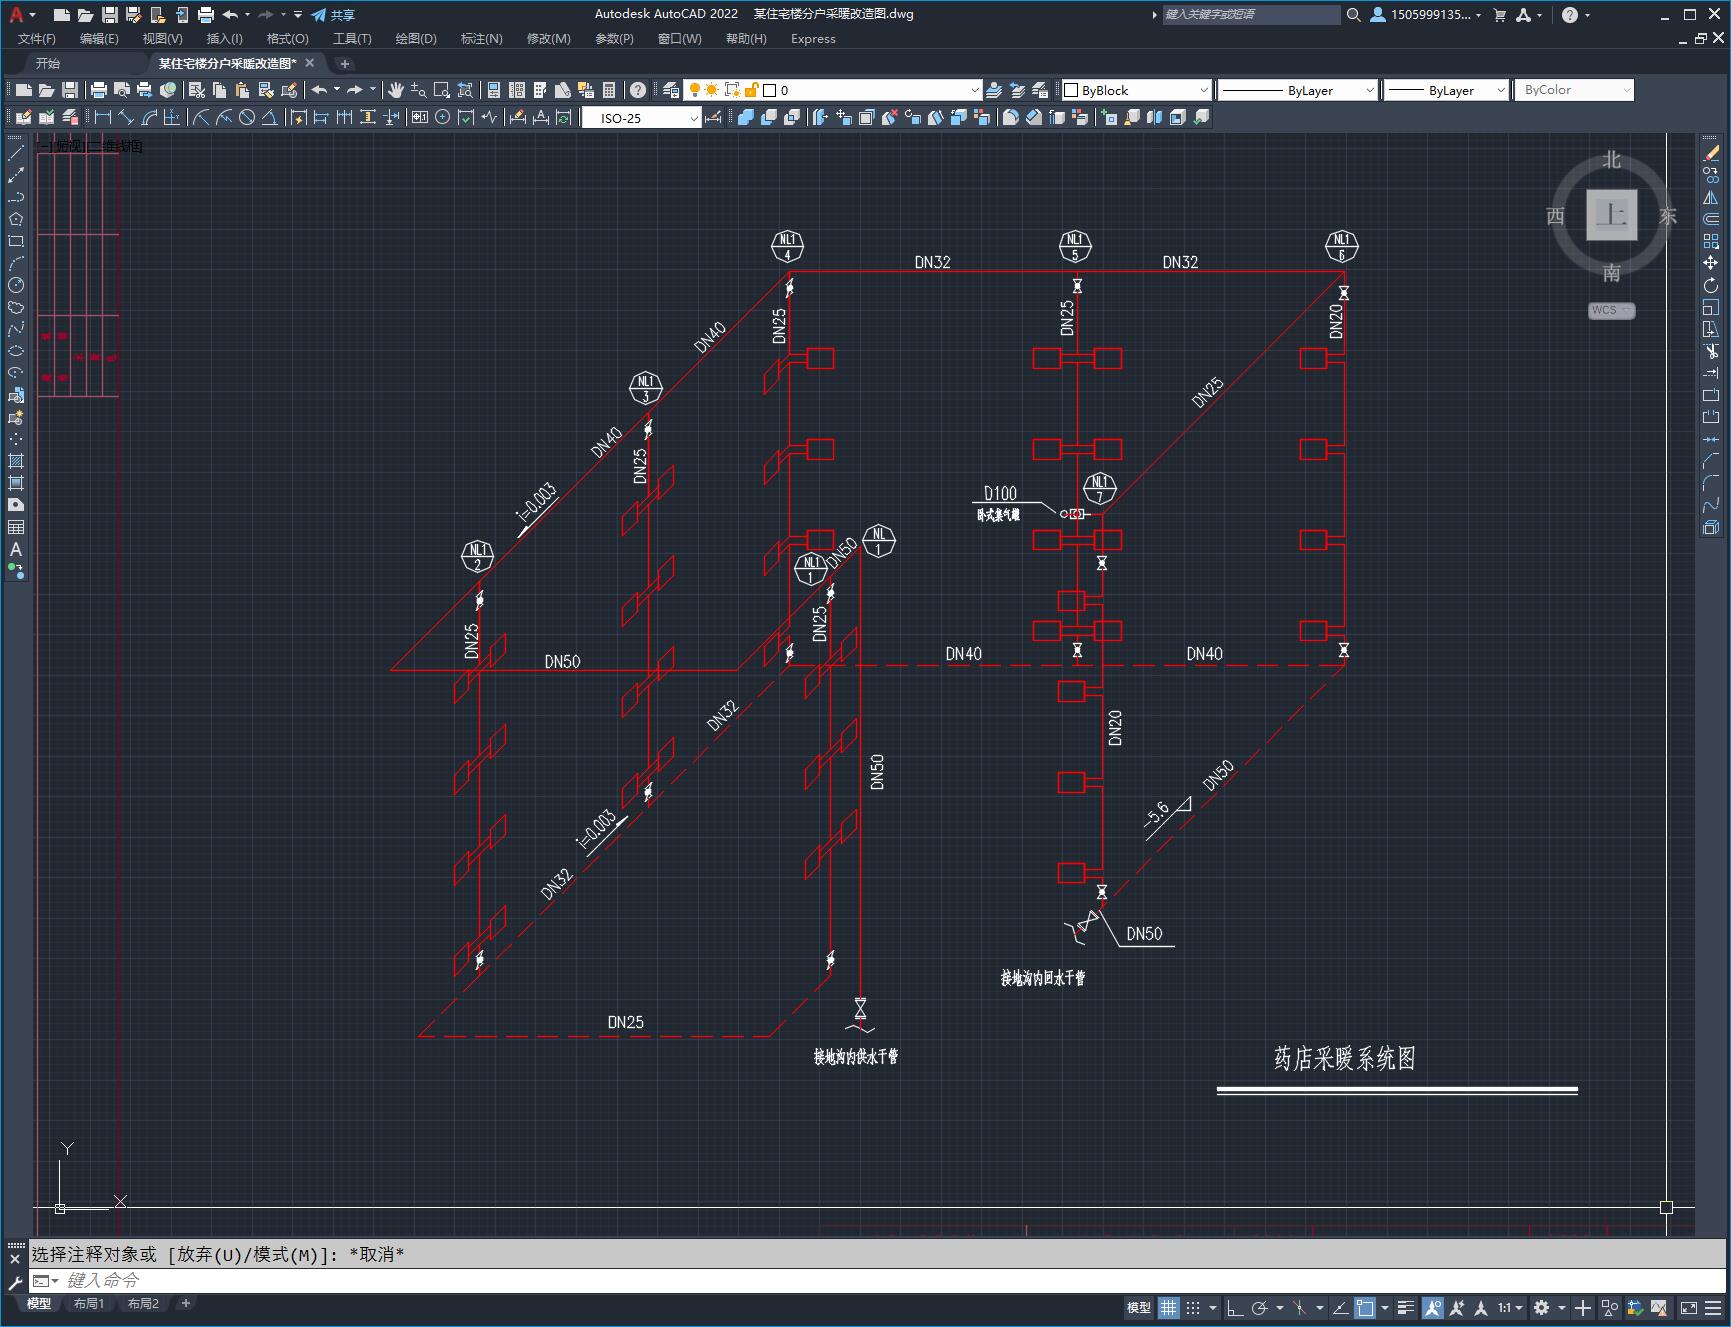Screen dimensions: 1731x1327
Task: Select the Explode modify tool
Action: click(x=1711, y=527)
